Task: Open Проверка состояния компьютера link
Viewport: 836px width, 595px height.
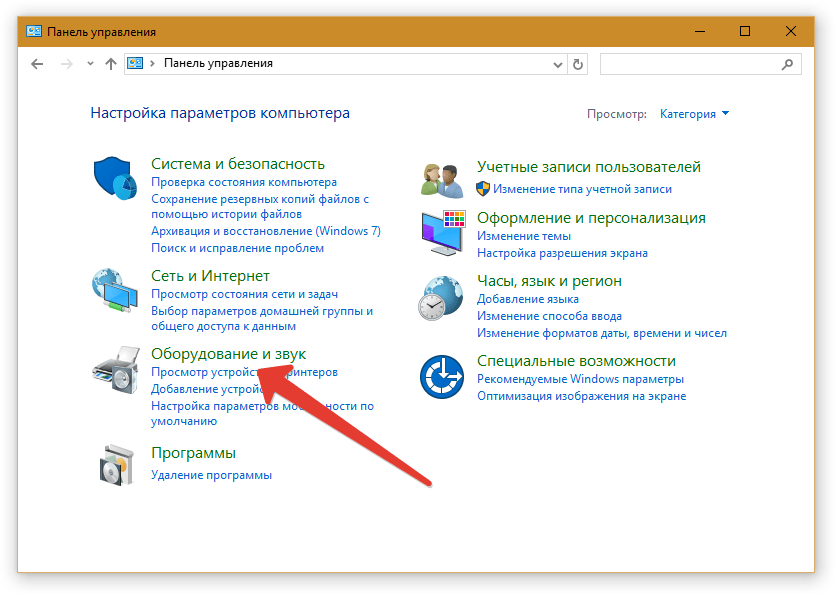Action: [244, 182]
